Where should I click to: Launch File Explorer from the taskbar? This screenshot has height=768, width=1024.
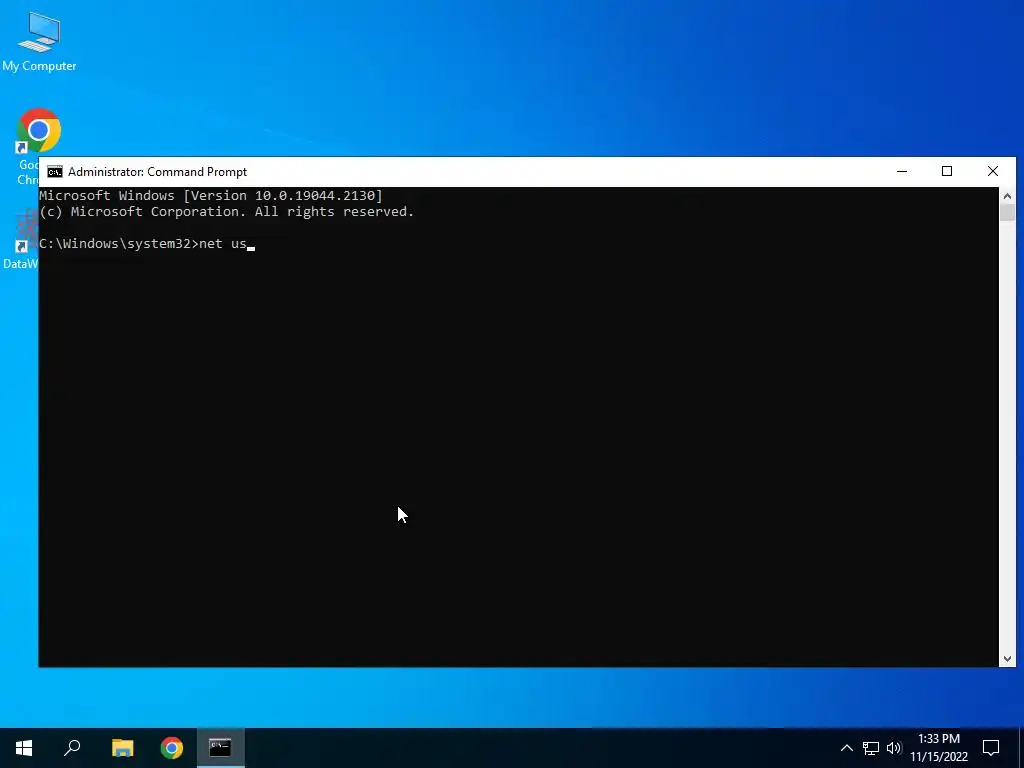122,748
